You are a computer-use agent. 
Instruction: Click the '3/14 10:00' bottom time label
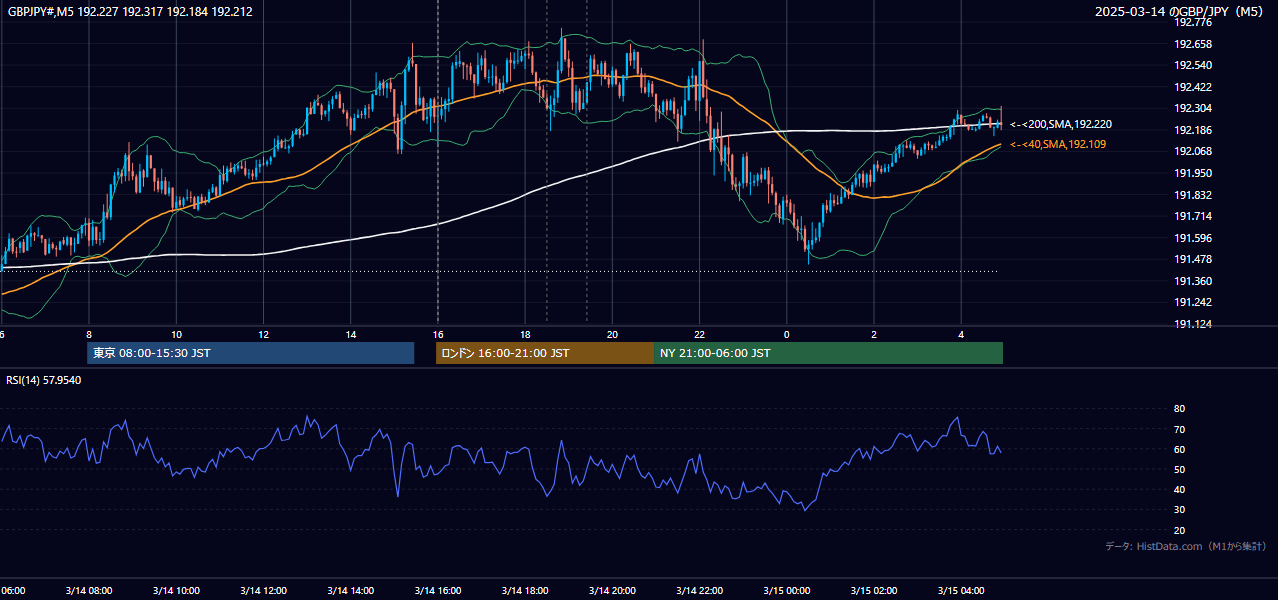point(177,591)
